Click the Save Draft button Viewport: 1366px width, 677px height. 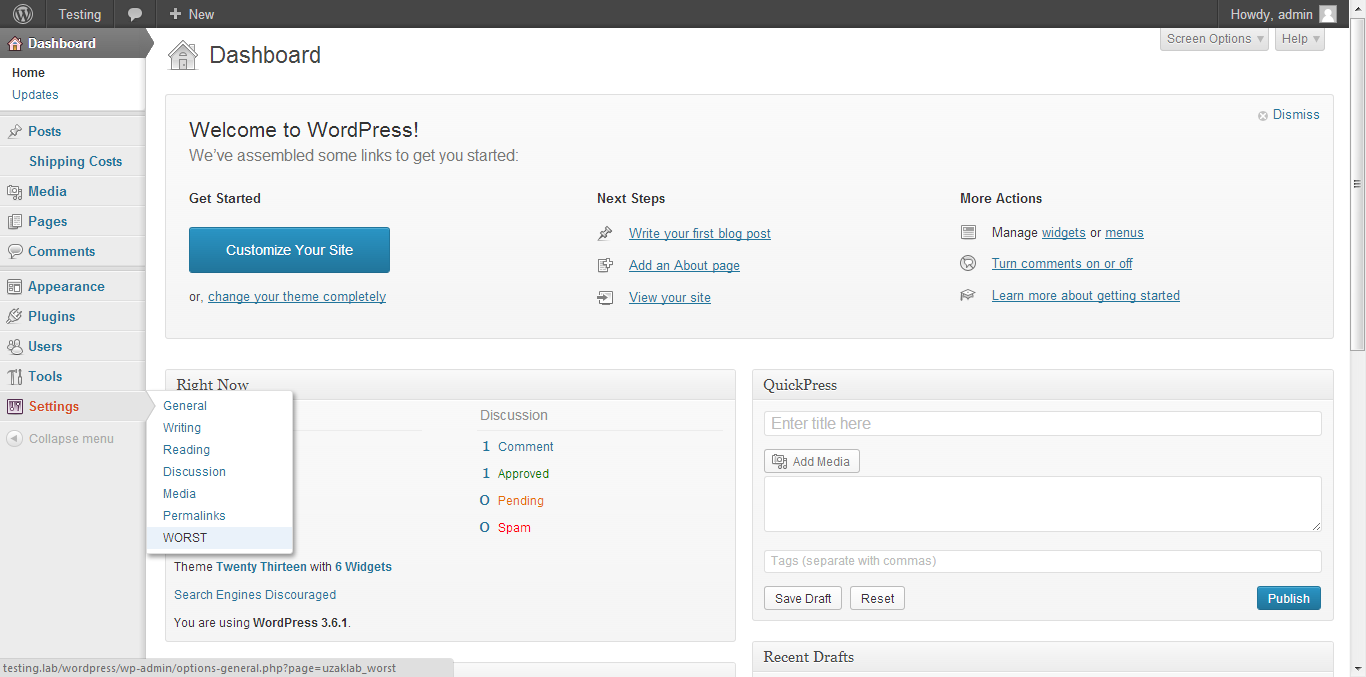(x=803, y=598)
